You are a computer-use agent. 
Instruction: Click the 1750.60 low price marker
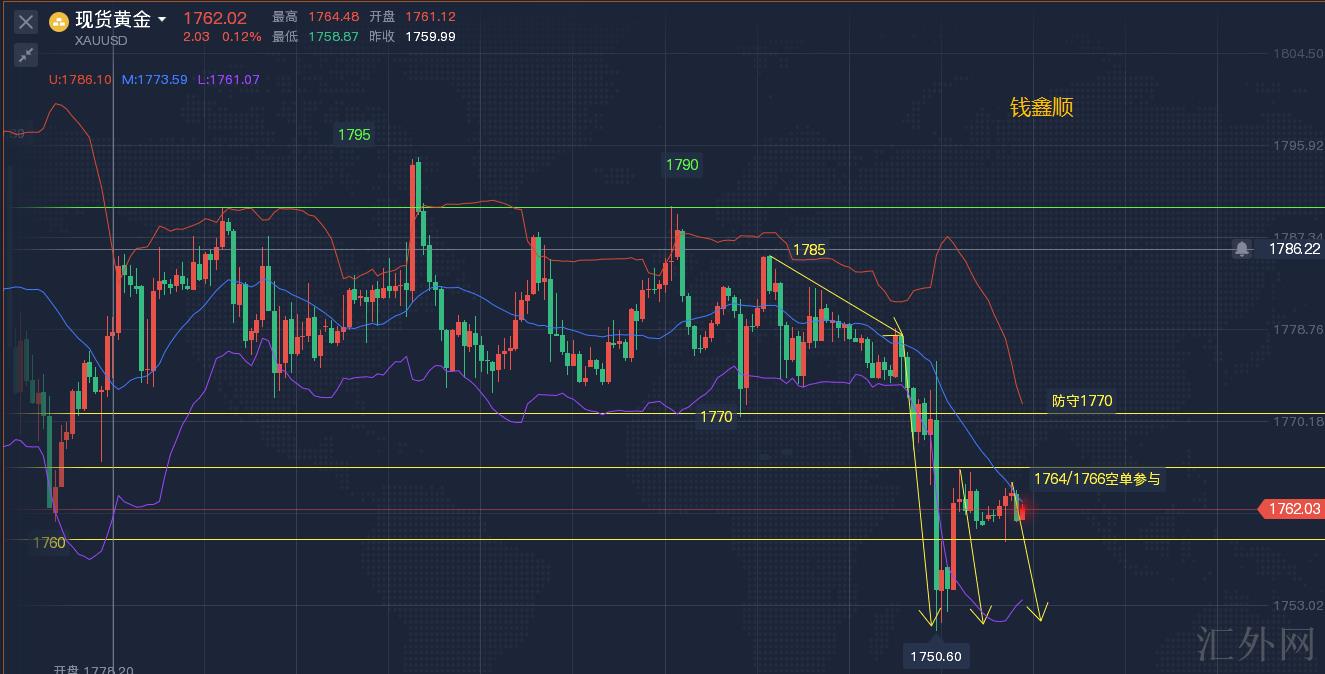[938, 657]
